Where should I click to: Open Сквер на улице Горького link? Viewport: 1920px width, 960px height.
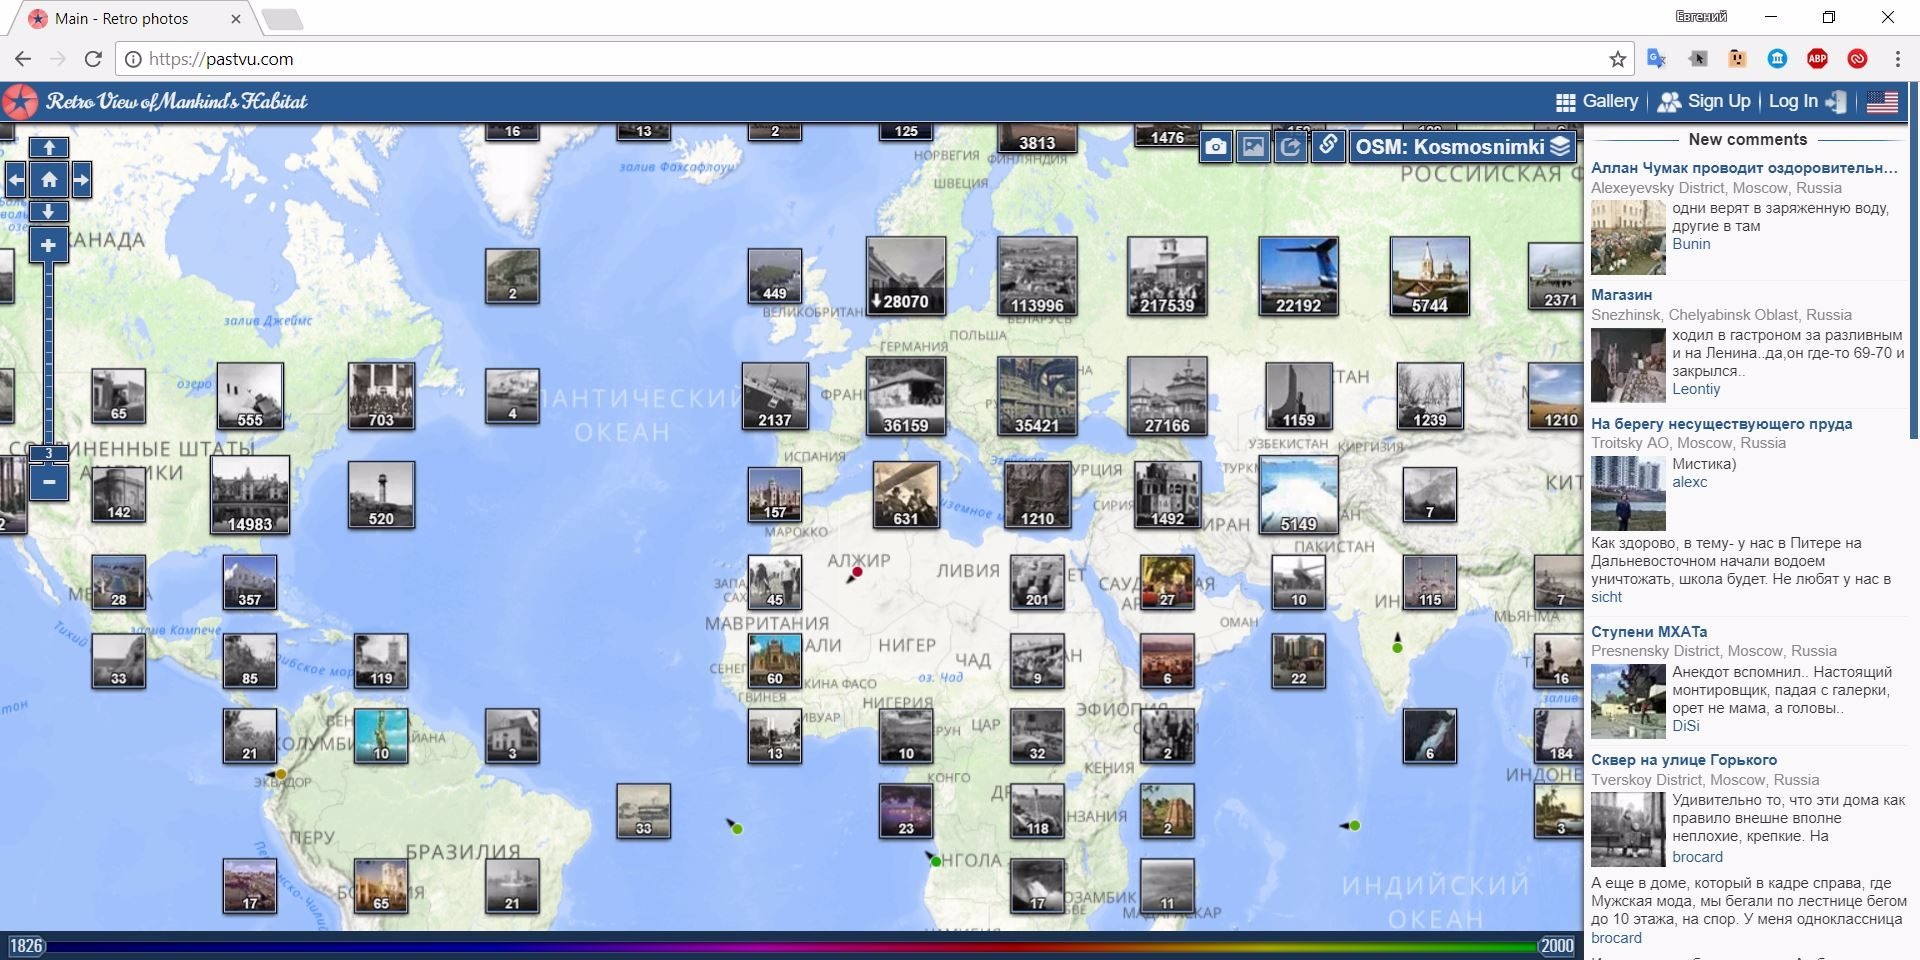click(1684, 760)
